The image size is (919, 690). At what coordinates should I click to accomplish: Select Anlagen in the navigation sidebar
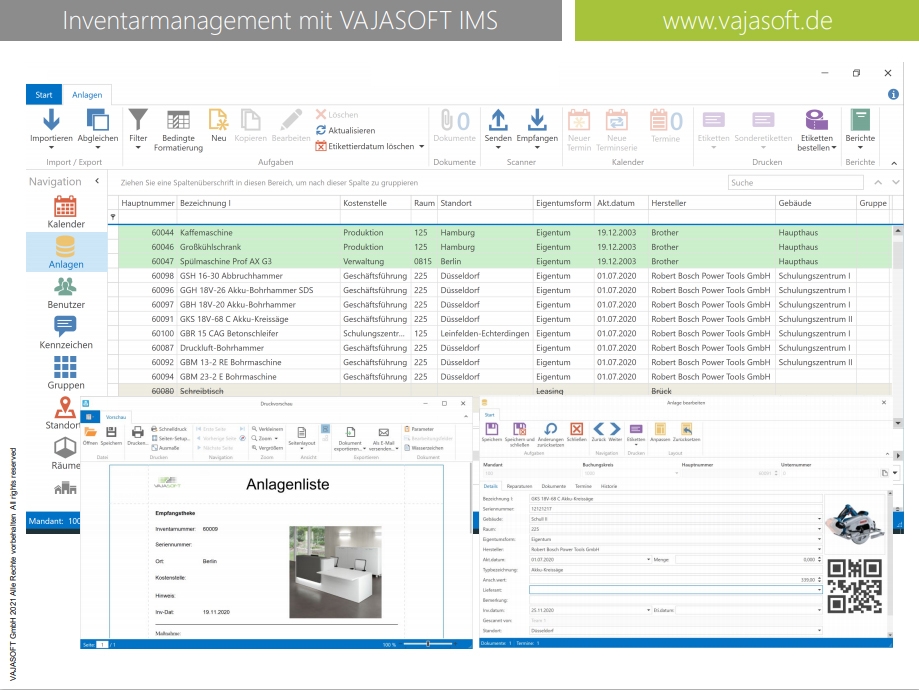point(66,253)
